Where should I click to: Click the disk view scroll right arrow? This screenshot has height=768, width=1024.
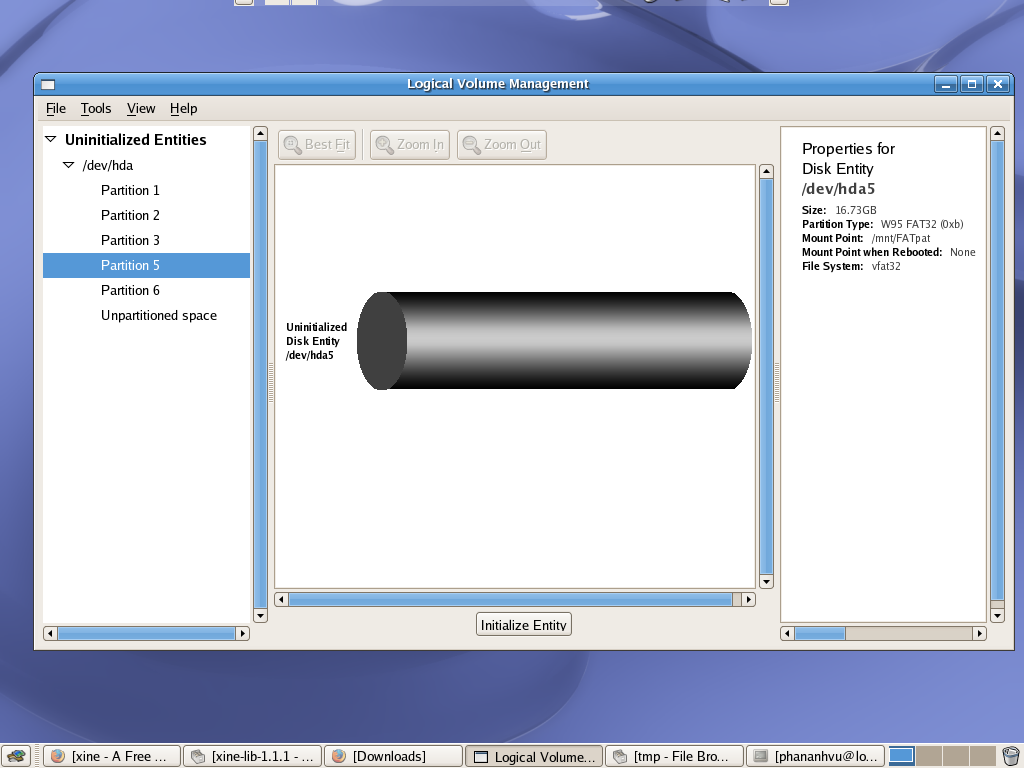click(x=748, y=599)
